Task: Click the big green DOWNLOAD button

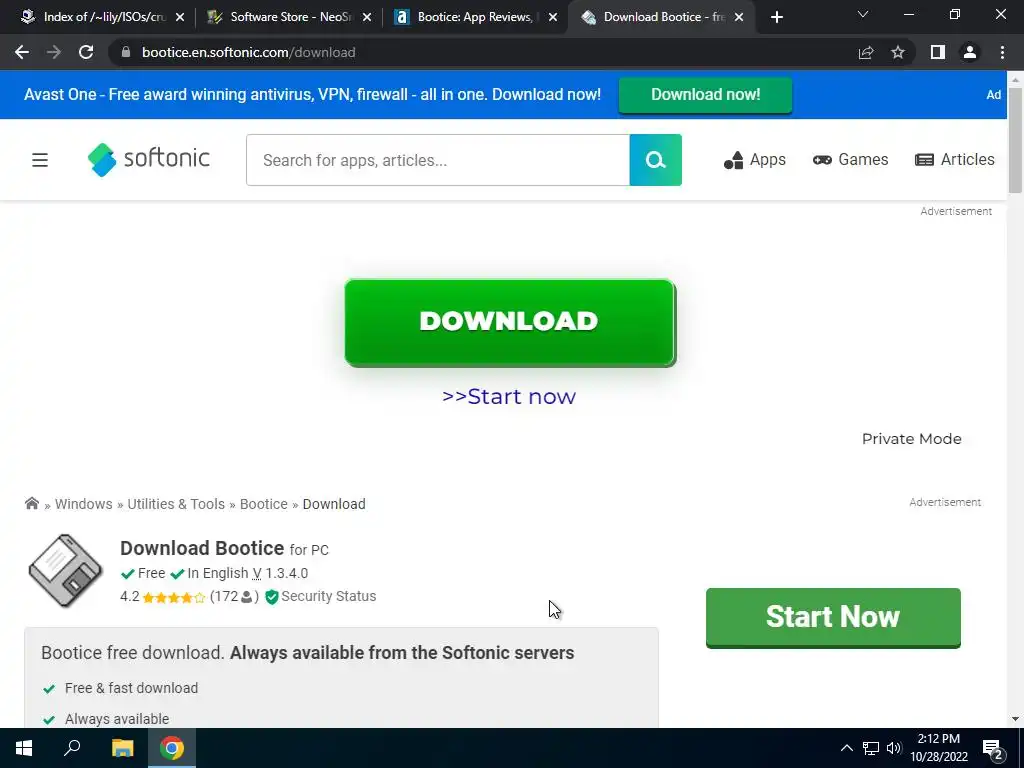Action: 510,323
